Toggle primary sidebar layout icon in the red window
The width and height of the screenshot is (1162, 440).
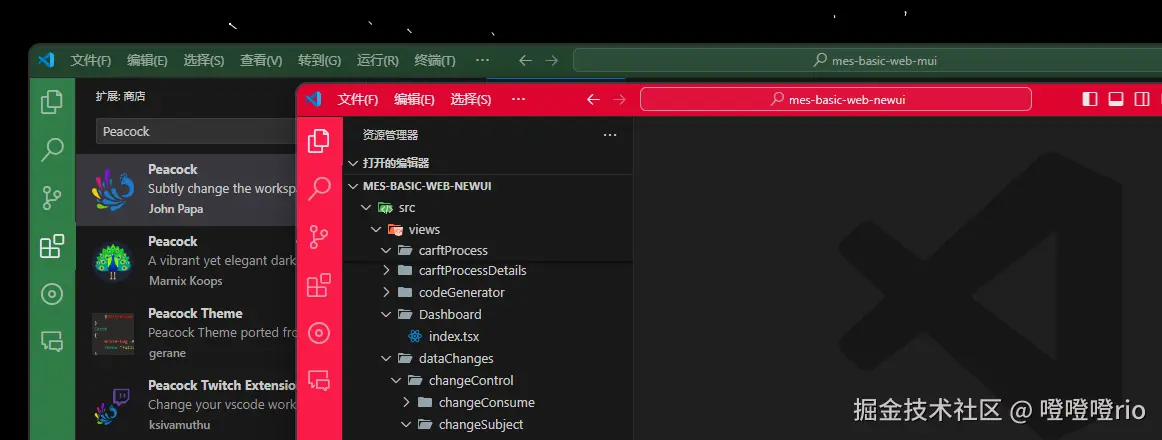(1090, 99)
